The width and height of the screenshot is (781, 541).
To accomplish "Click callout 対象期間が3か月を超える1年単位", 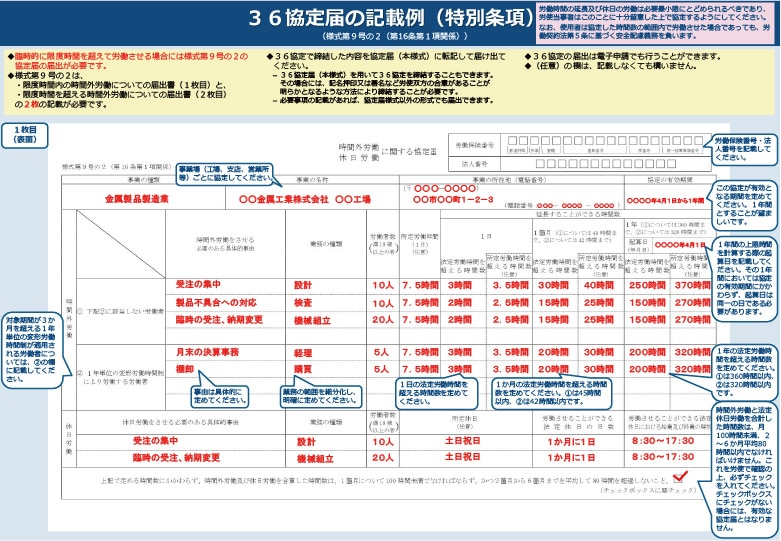I will 31,350.
